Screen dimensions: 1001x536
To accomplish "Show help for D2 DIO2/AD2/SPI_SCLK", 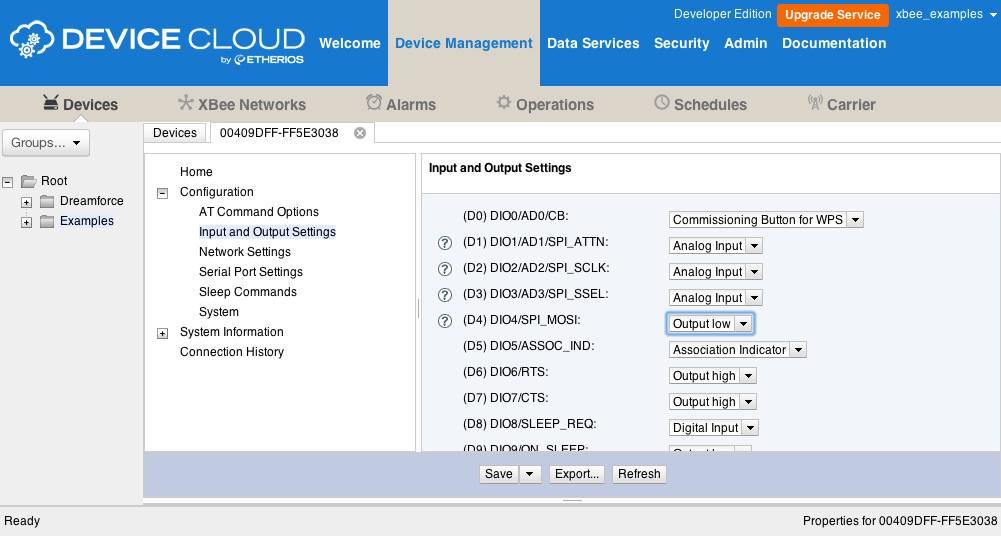I will (445, 269).
